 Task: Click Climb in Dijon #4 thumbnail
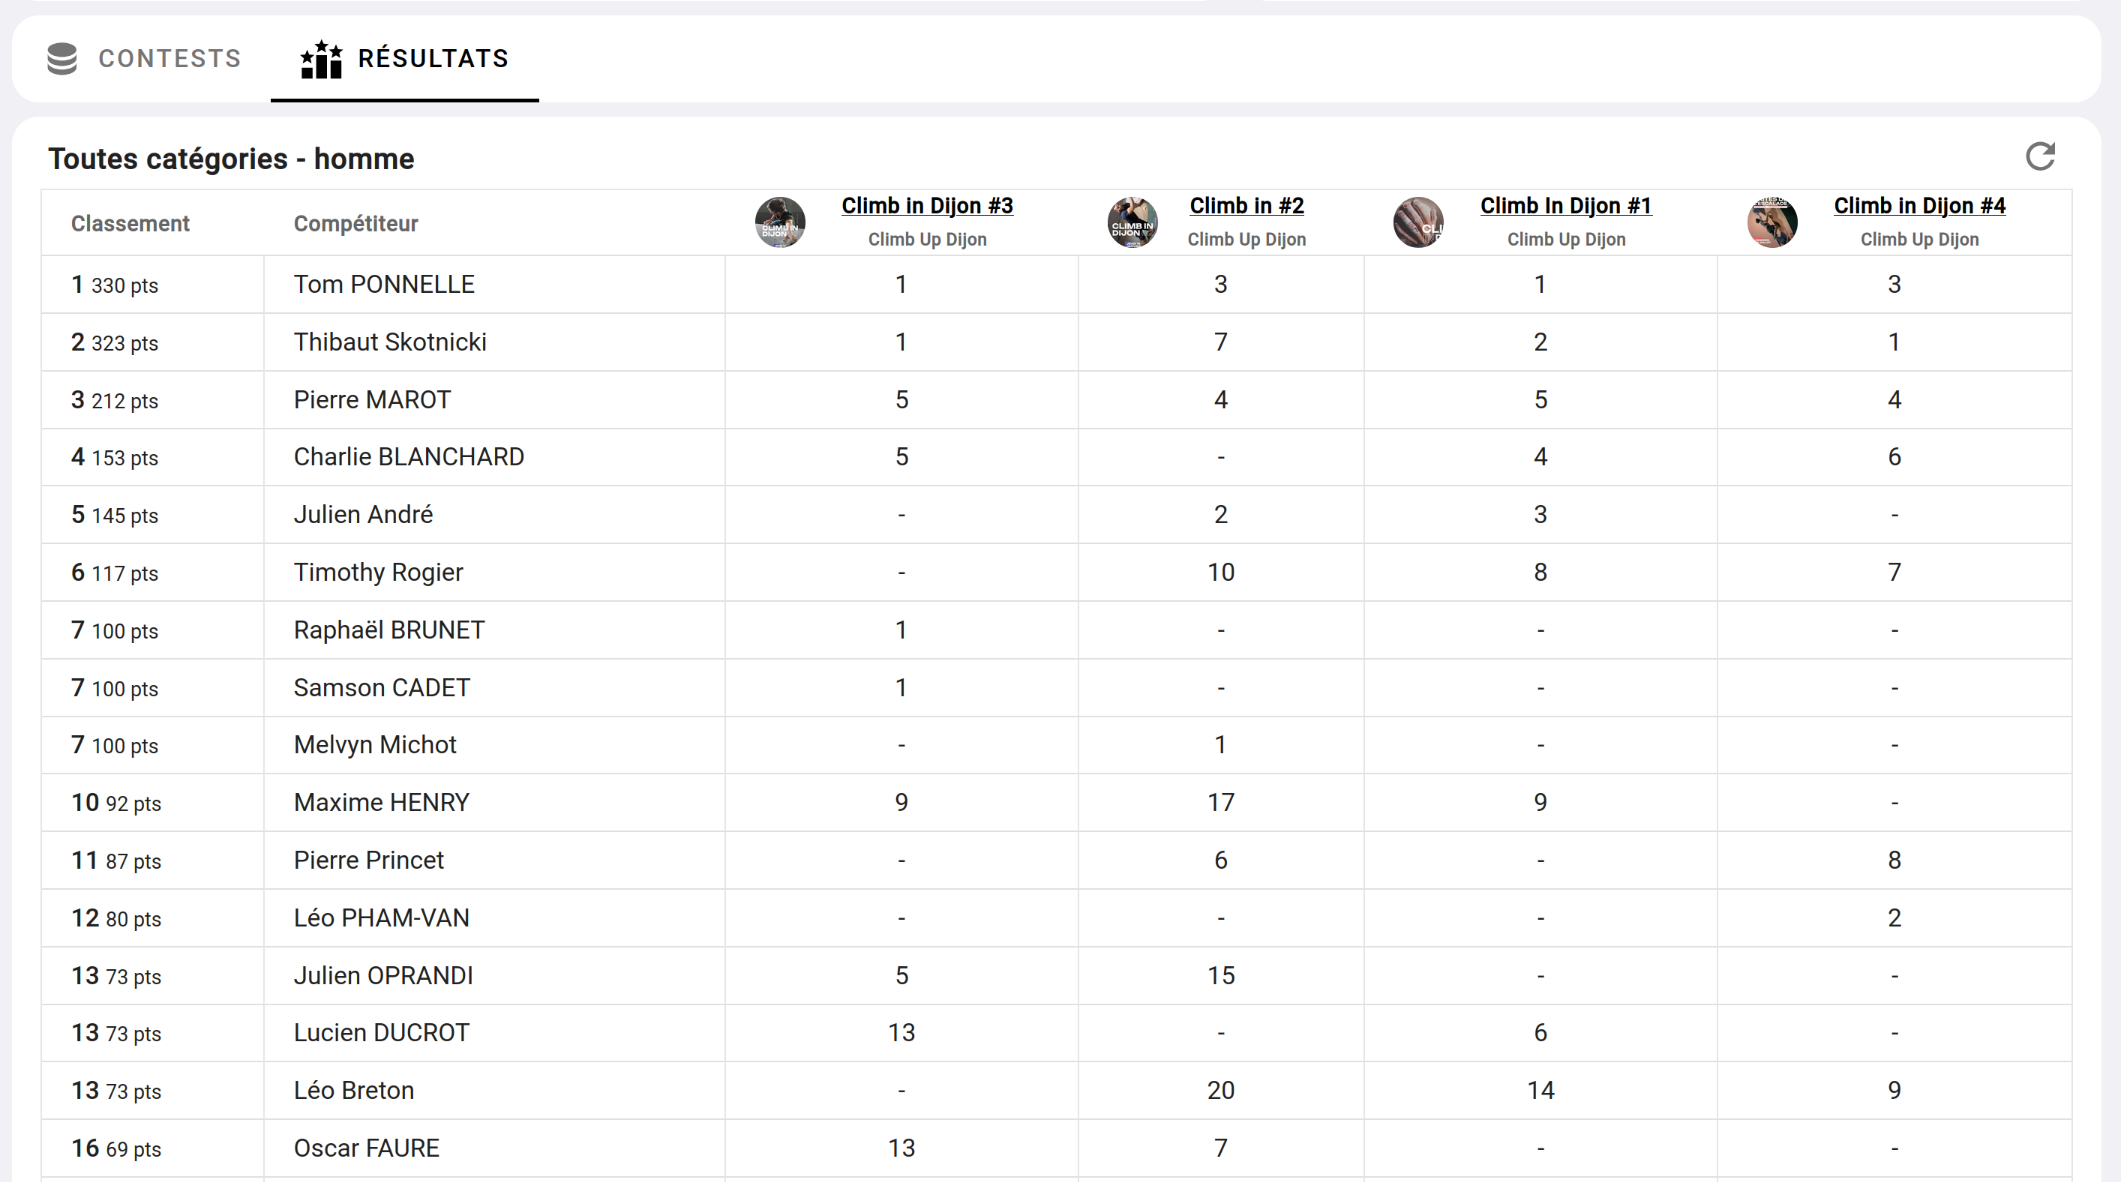[x=1771, y=222]
